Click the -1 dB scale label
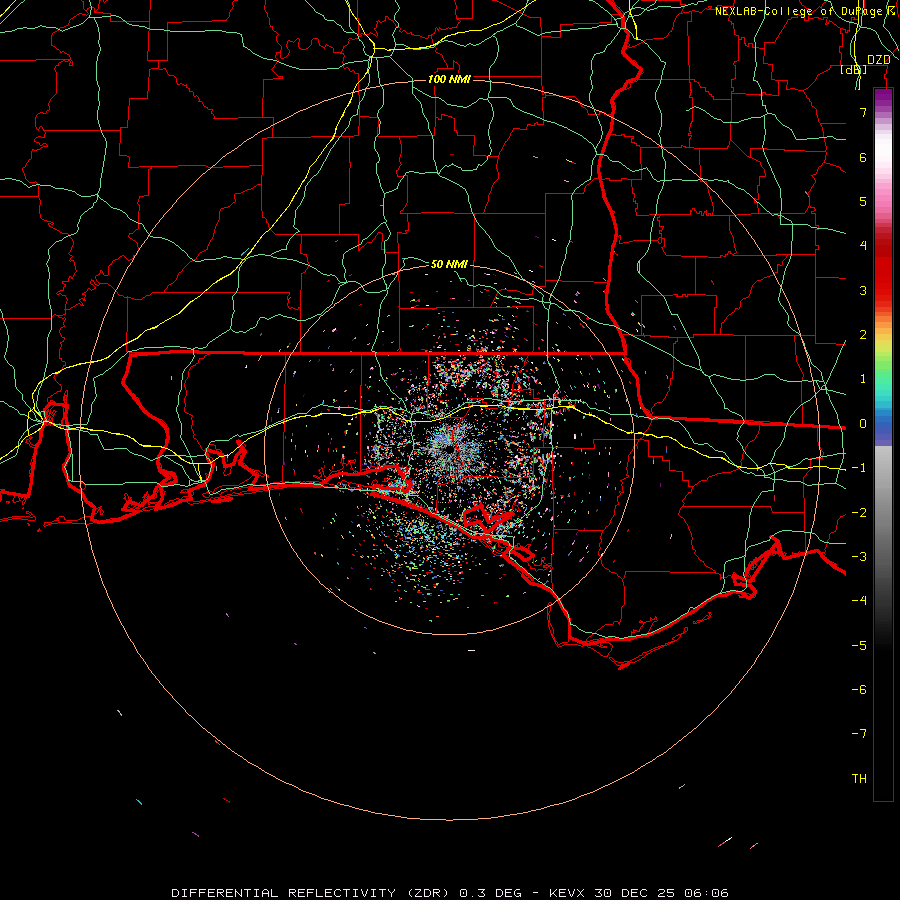 click(x=859, y=468)
